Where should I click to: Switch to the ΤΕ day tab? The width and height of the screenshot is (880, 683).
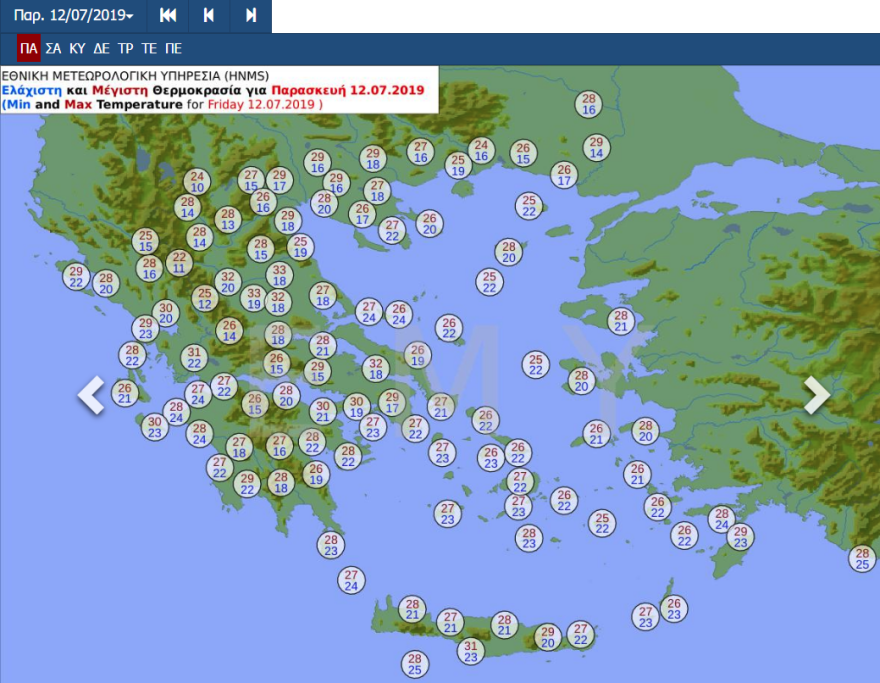pos(149,48)
